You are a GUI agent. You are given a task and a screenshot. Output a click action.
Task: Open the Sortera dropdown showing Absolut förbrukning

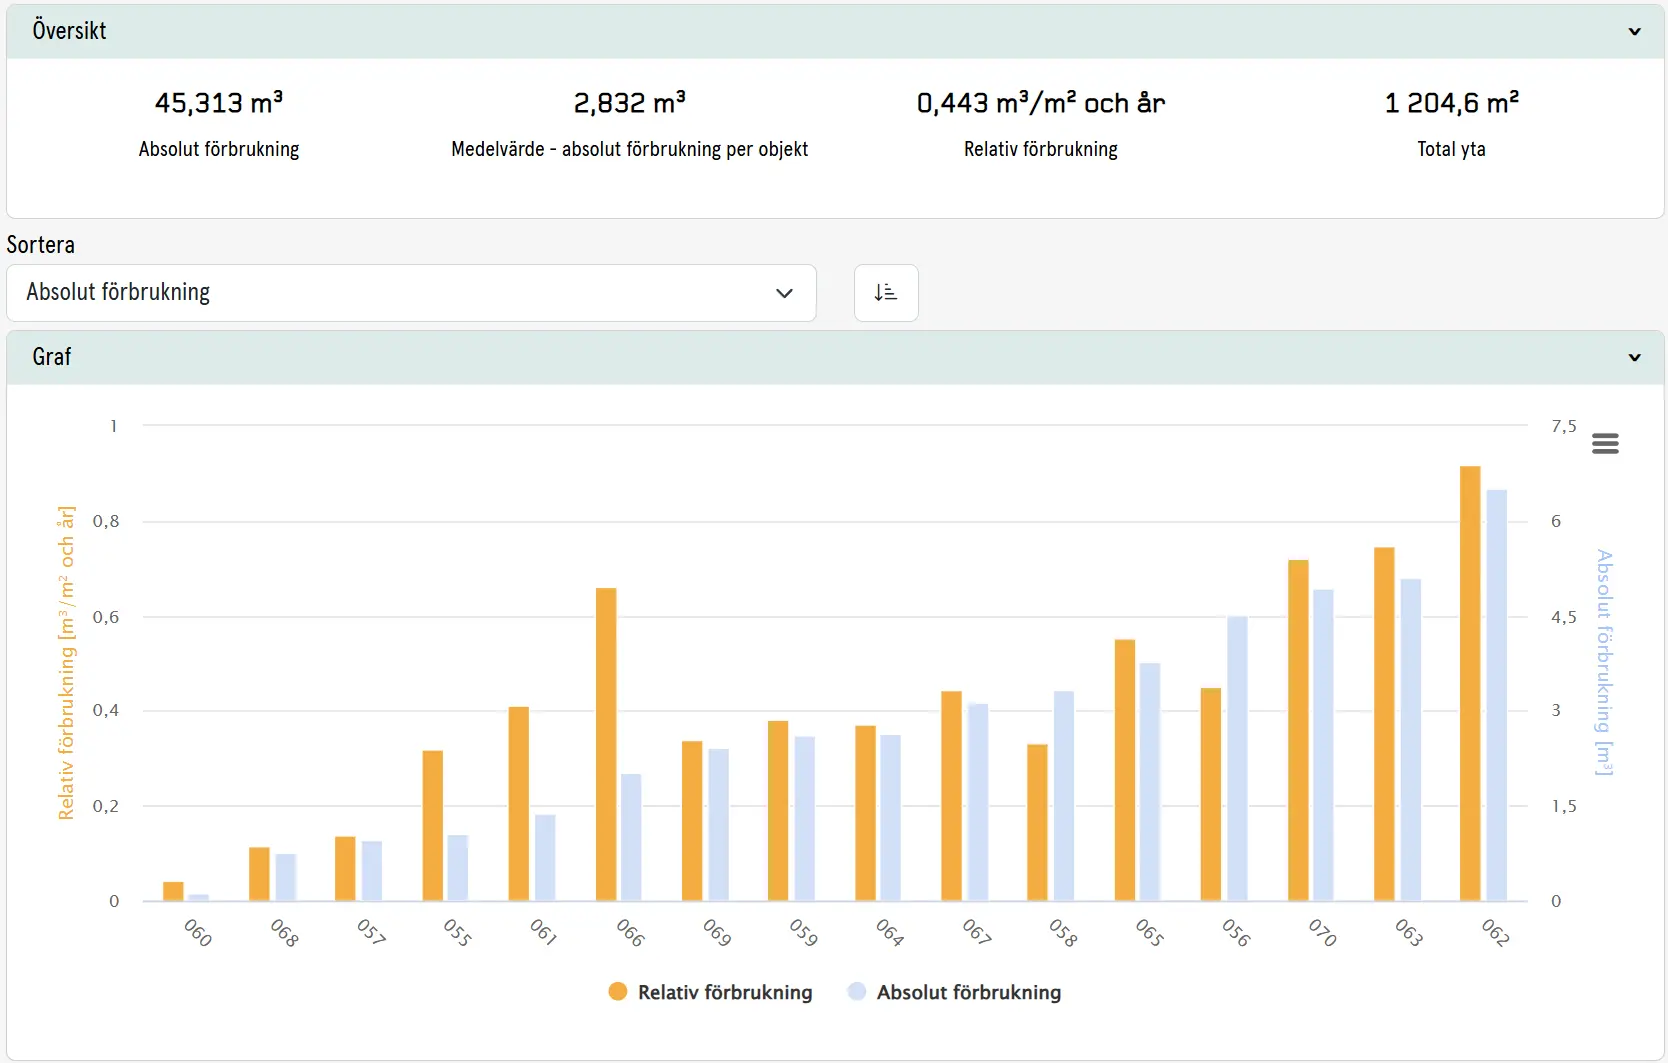[411, 293]
